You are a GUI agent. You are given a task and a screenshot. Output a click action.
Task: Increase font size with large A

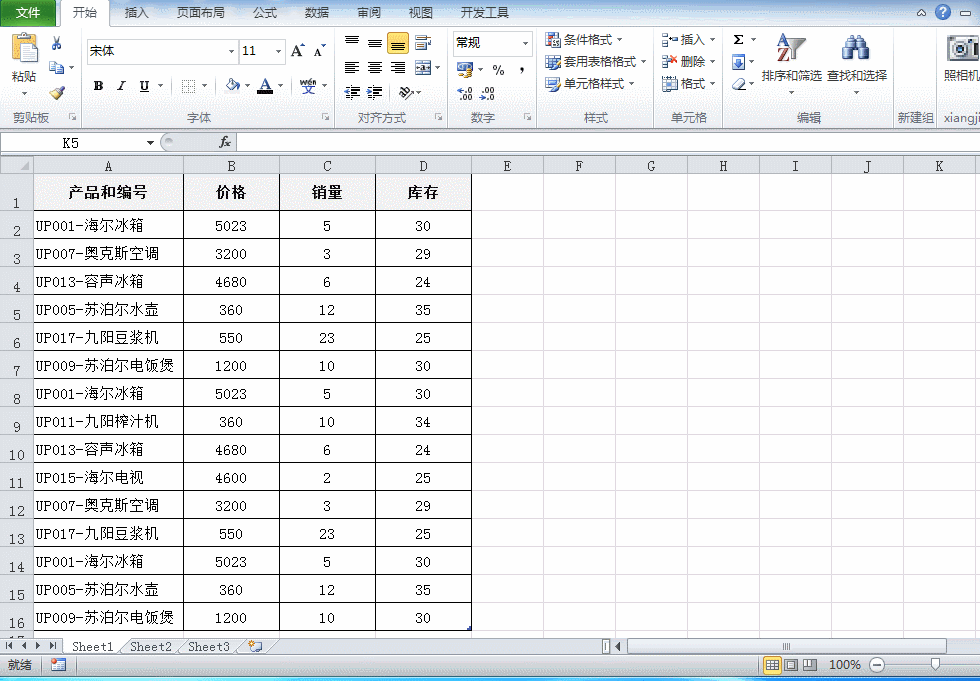(x=298, y=51)
